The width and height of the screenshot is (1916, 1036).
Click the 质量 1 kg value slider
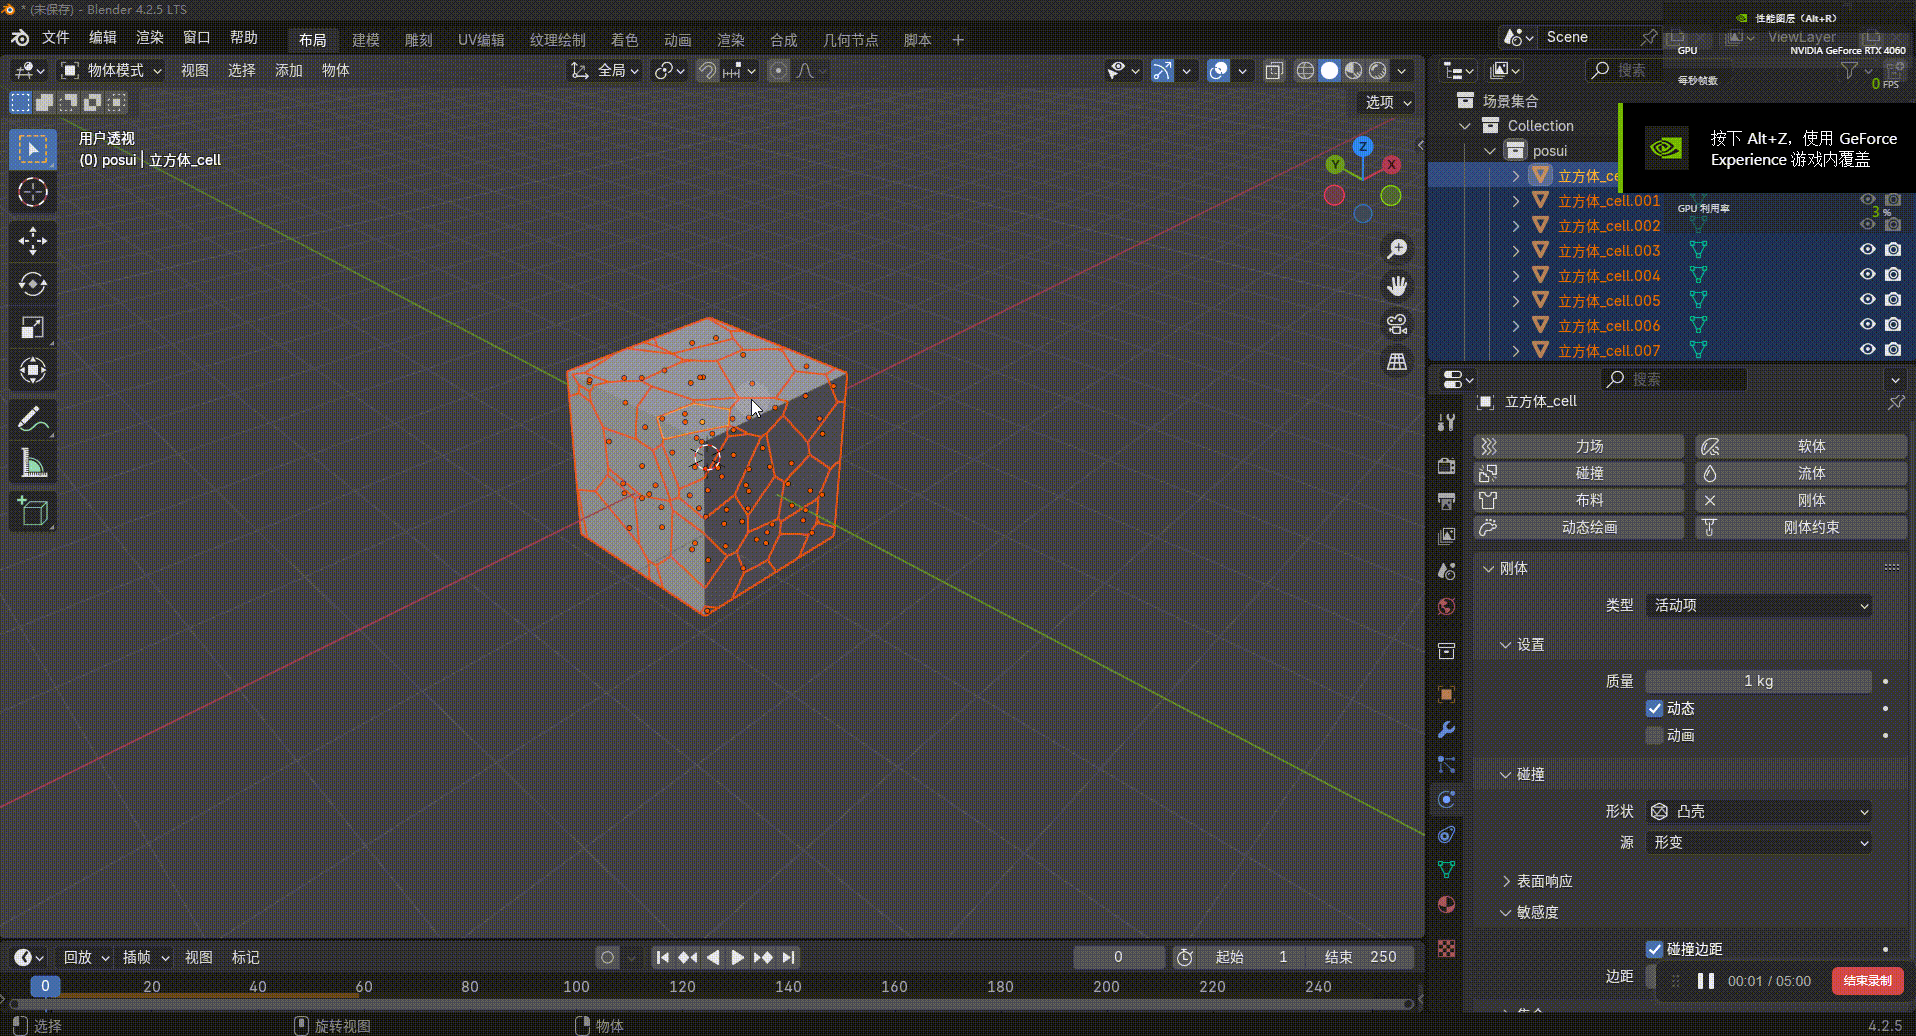(1758, 681)
